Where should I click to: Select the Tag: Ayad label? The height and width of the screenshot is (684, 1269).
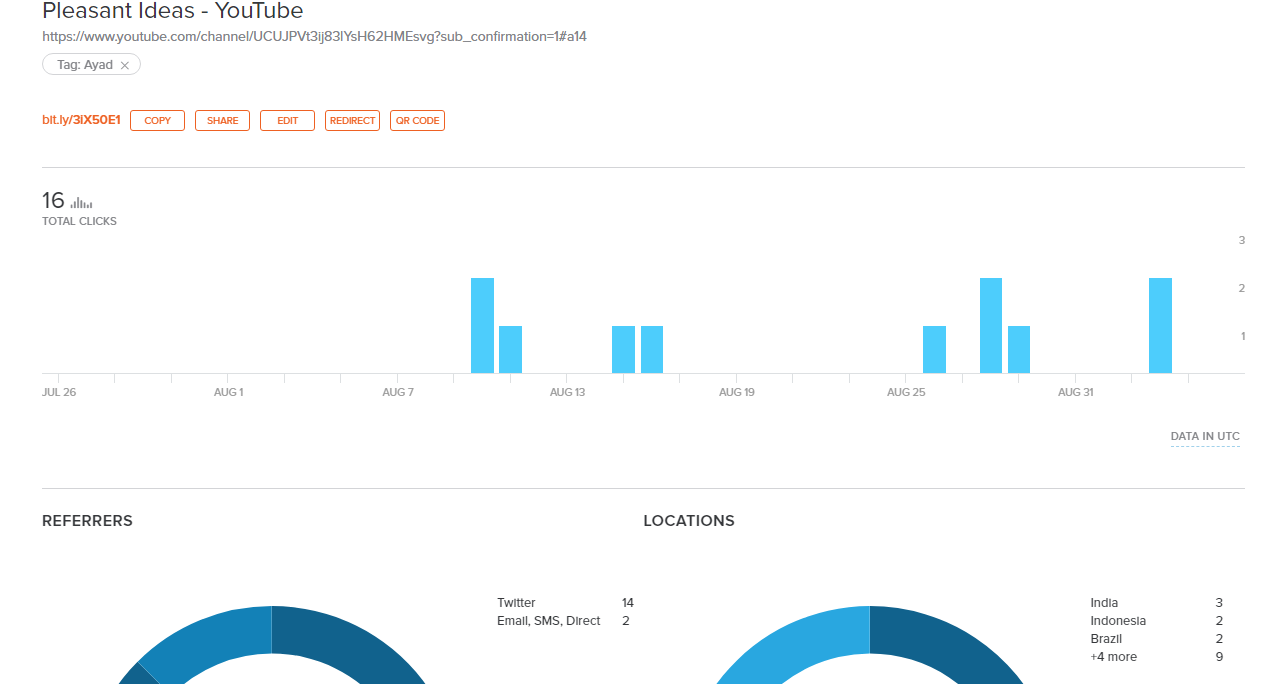(85, 65)
